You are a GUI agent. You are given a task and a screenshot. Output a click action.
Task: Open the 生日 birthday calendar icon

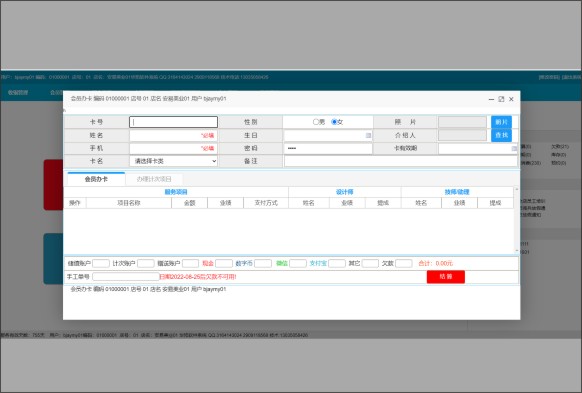pos(368,135)
